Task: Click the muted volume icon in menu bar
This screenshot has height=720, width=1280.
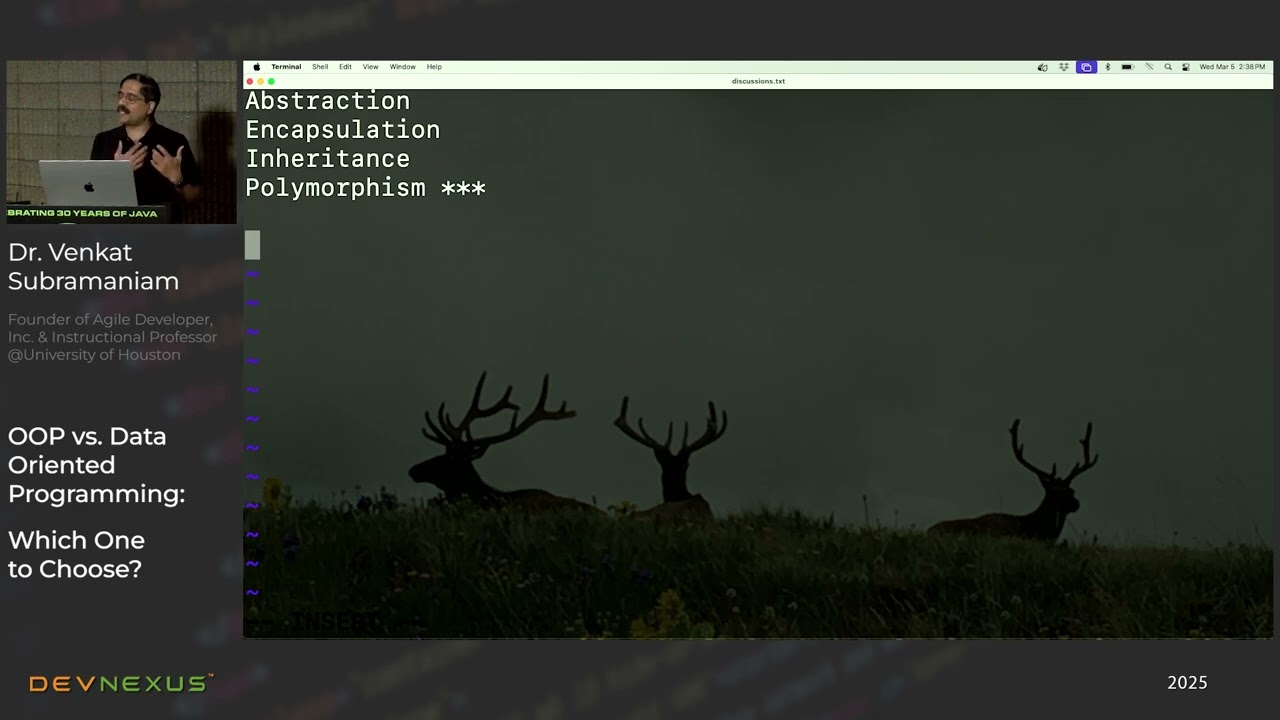Action: point(1042,67)
